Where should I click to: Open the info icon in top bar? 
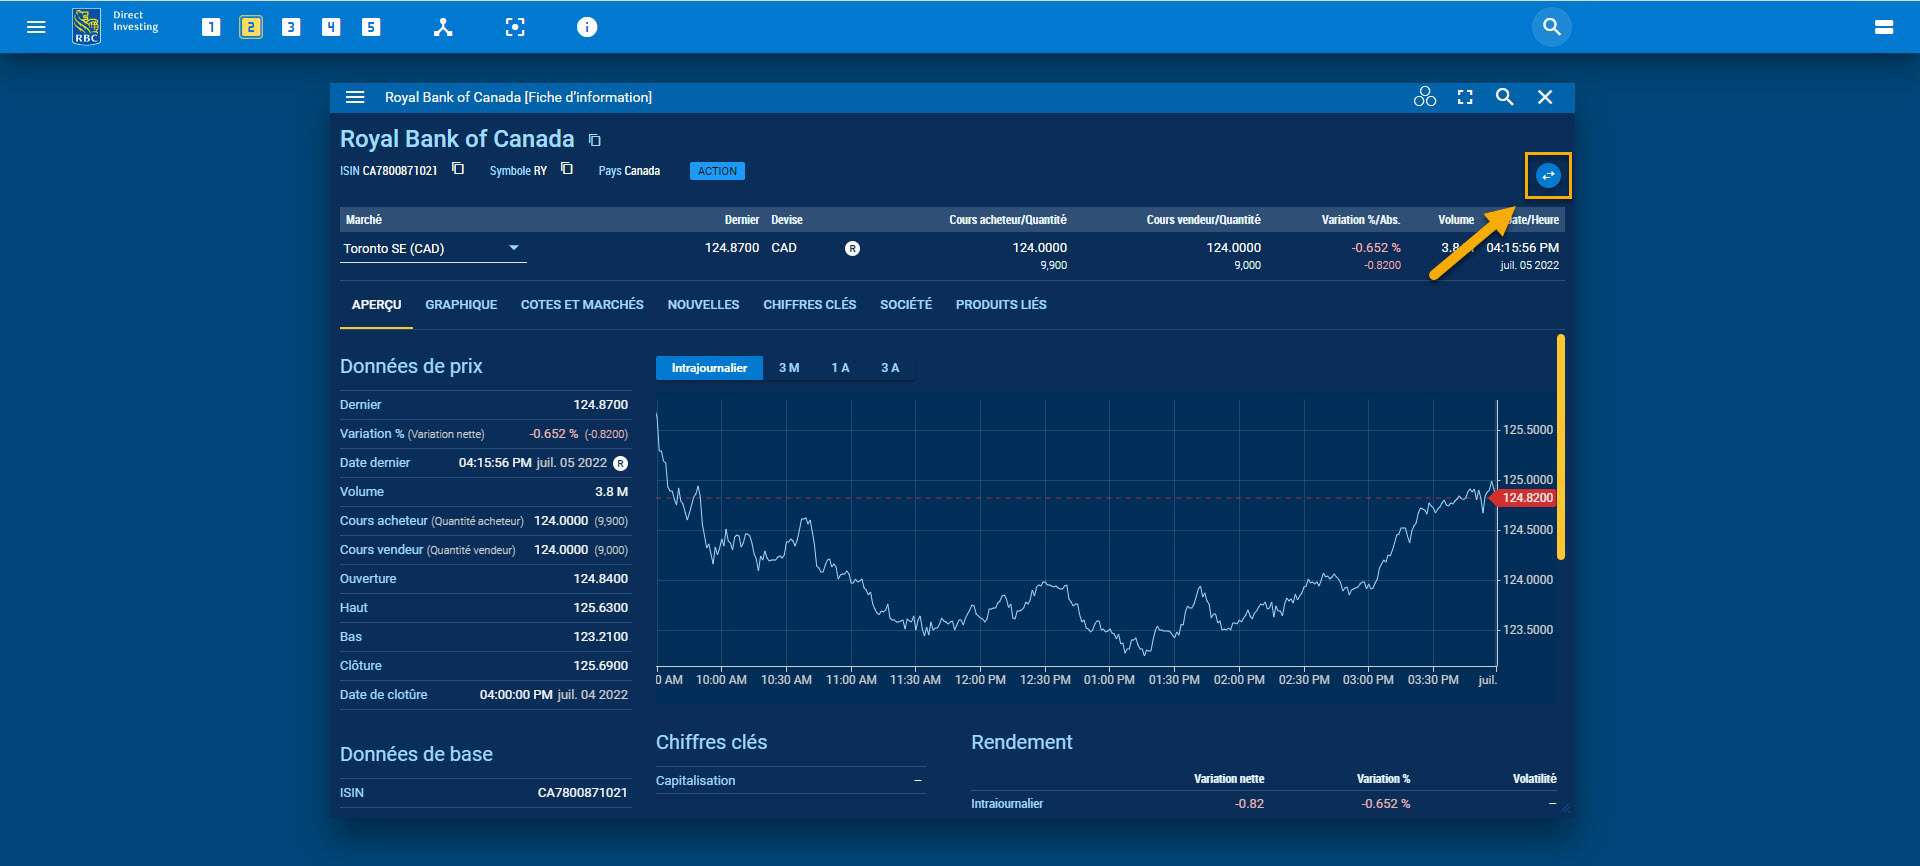point(587,27)
